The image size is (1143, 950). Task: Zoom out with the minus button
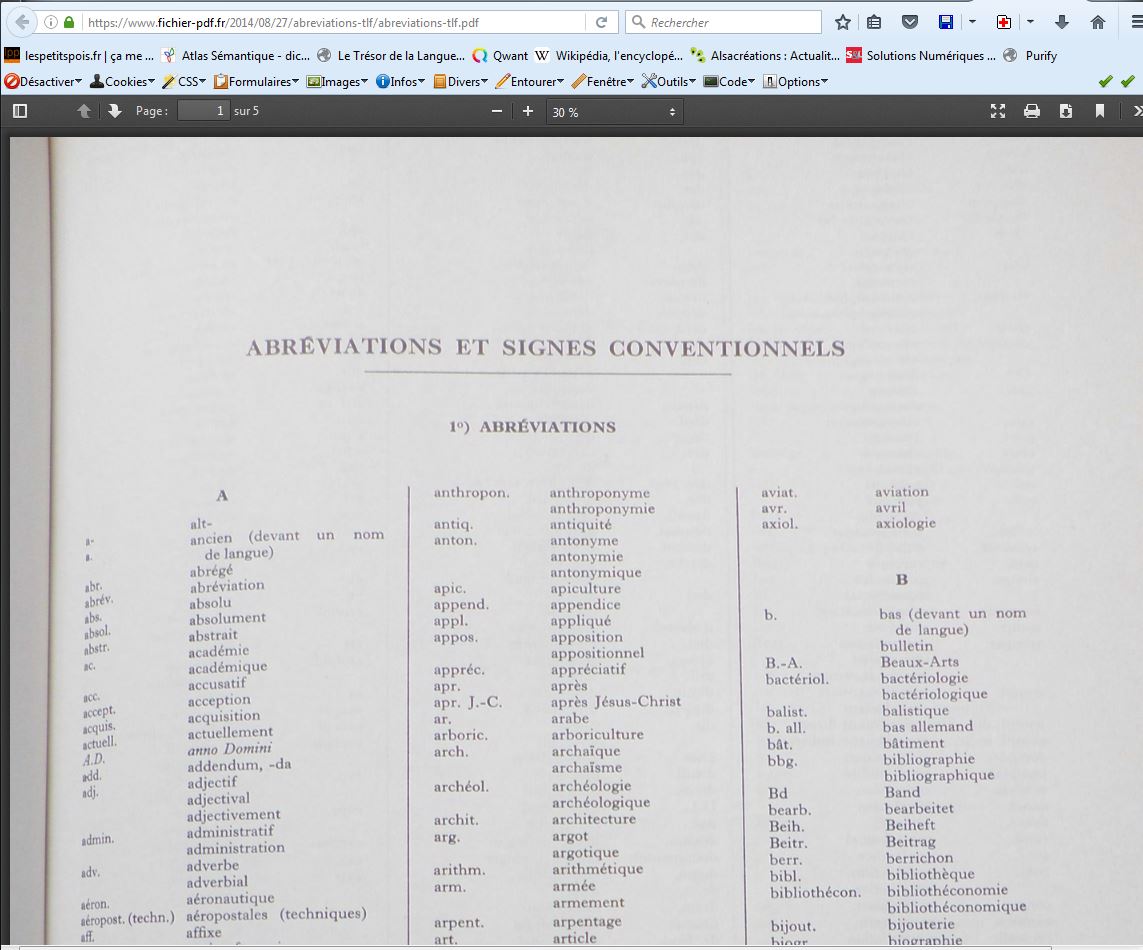[497, 111]
